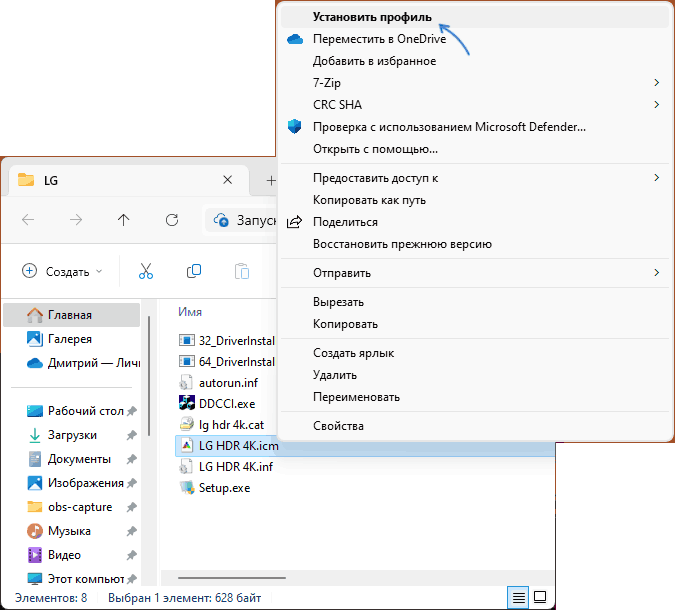Open the 'Создать' dropdown button

point(62,272)
